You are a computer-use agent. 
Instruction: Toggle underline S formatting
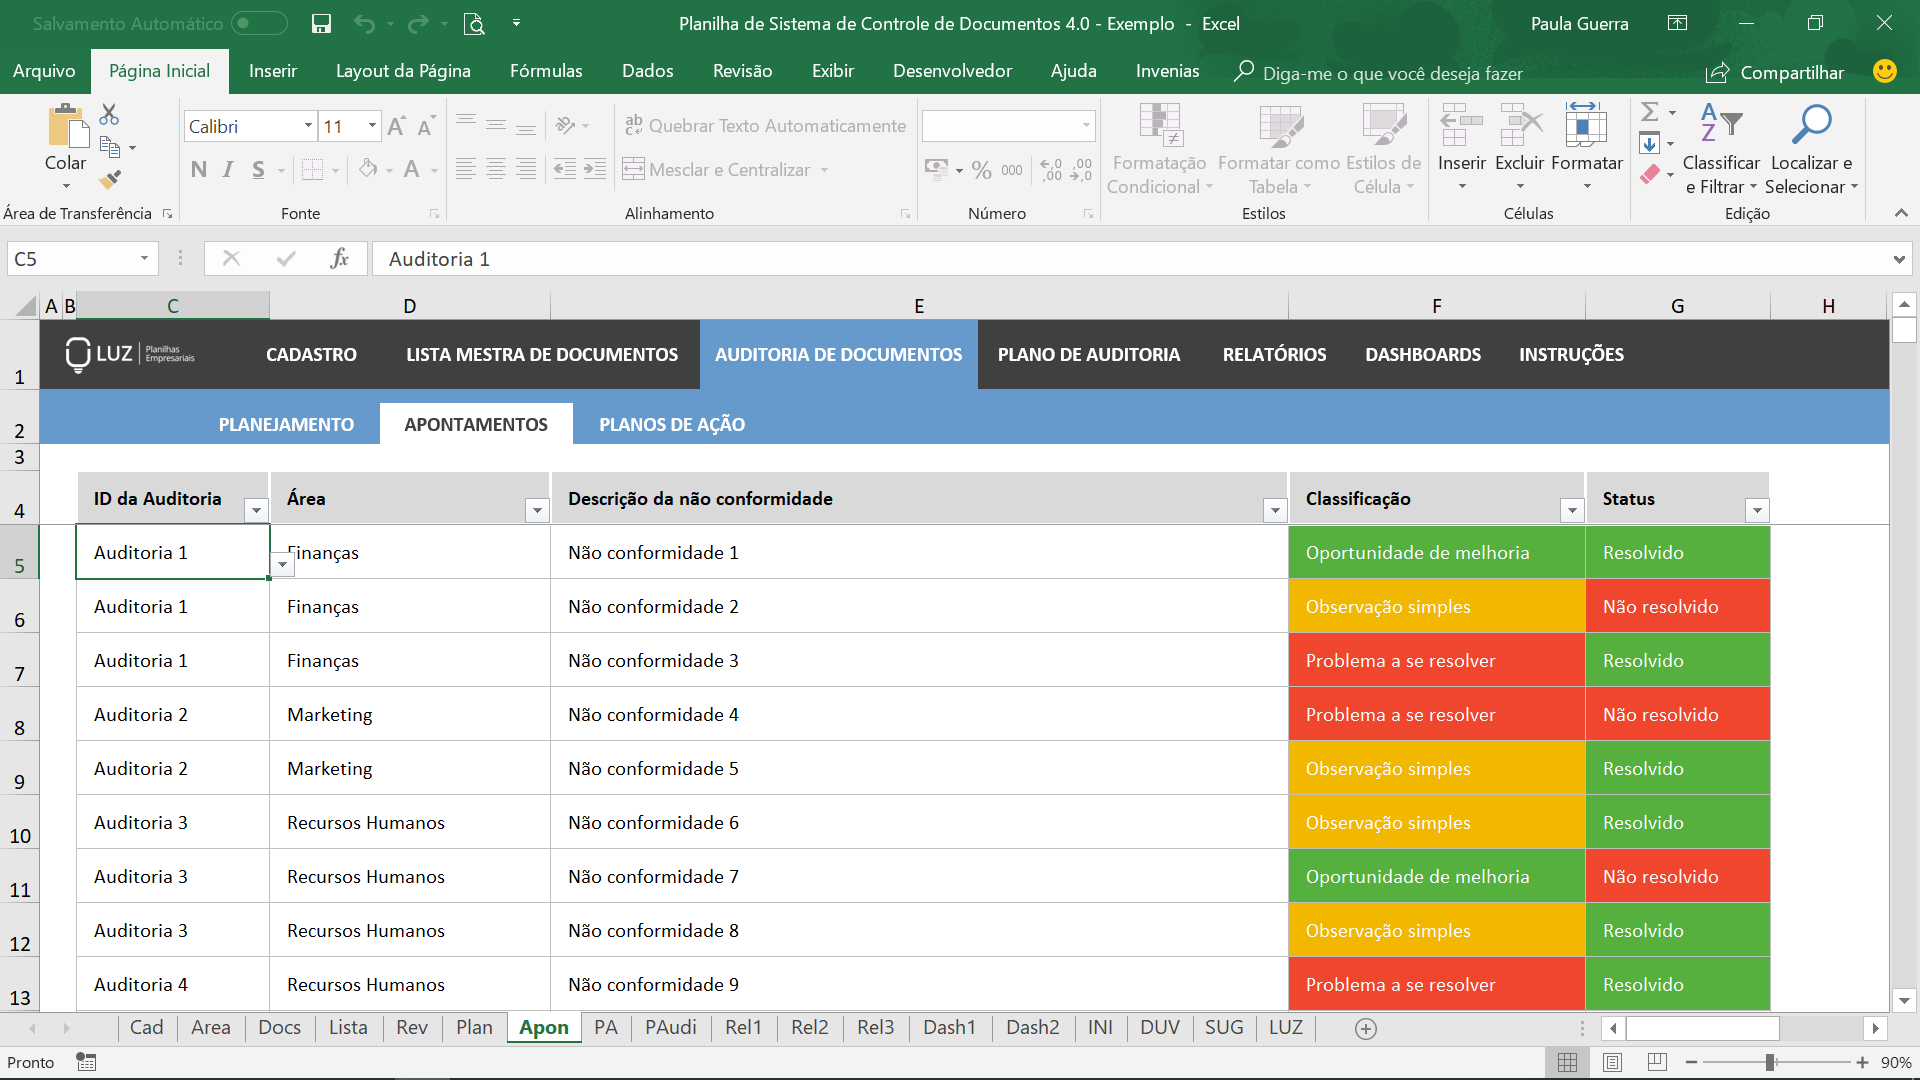click(x=258, y=170)
